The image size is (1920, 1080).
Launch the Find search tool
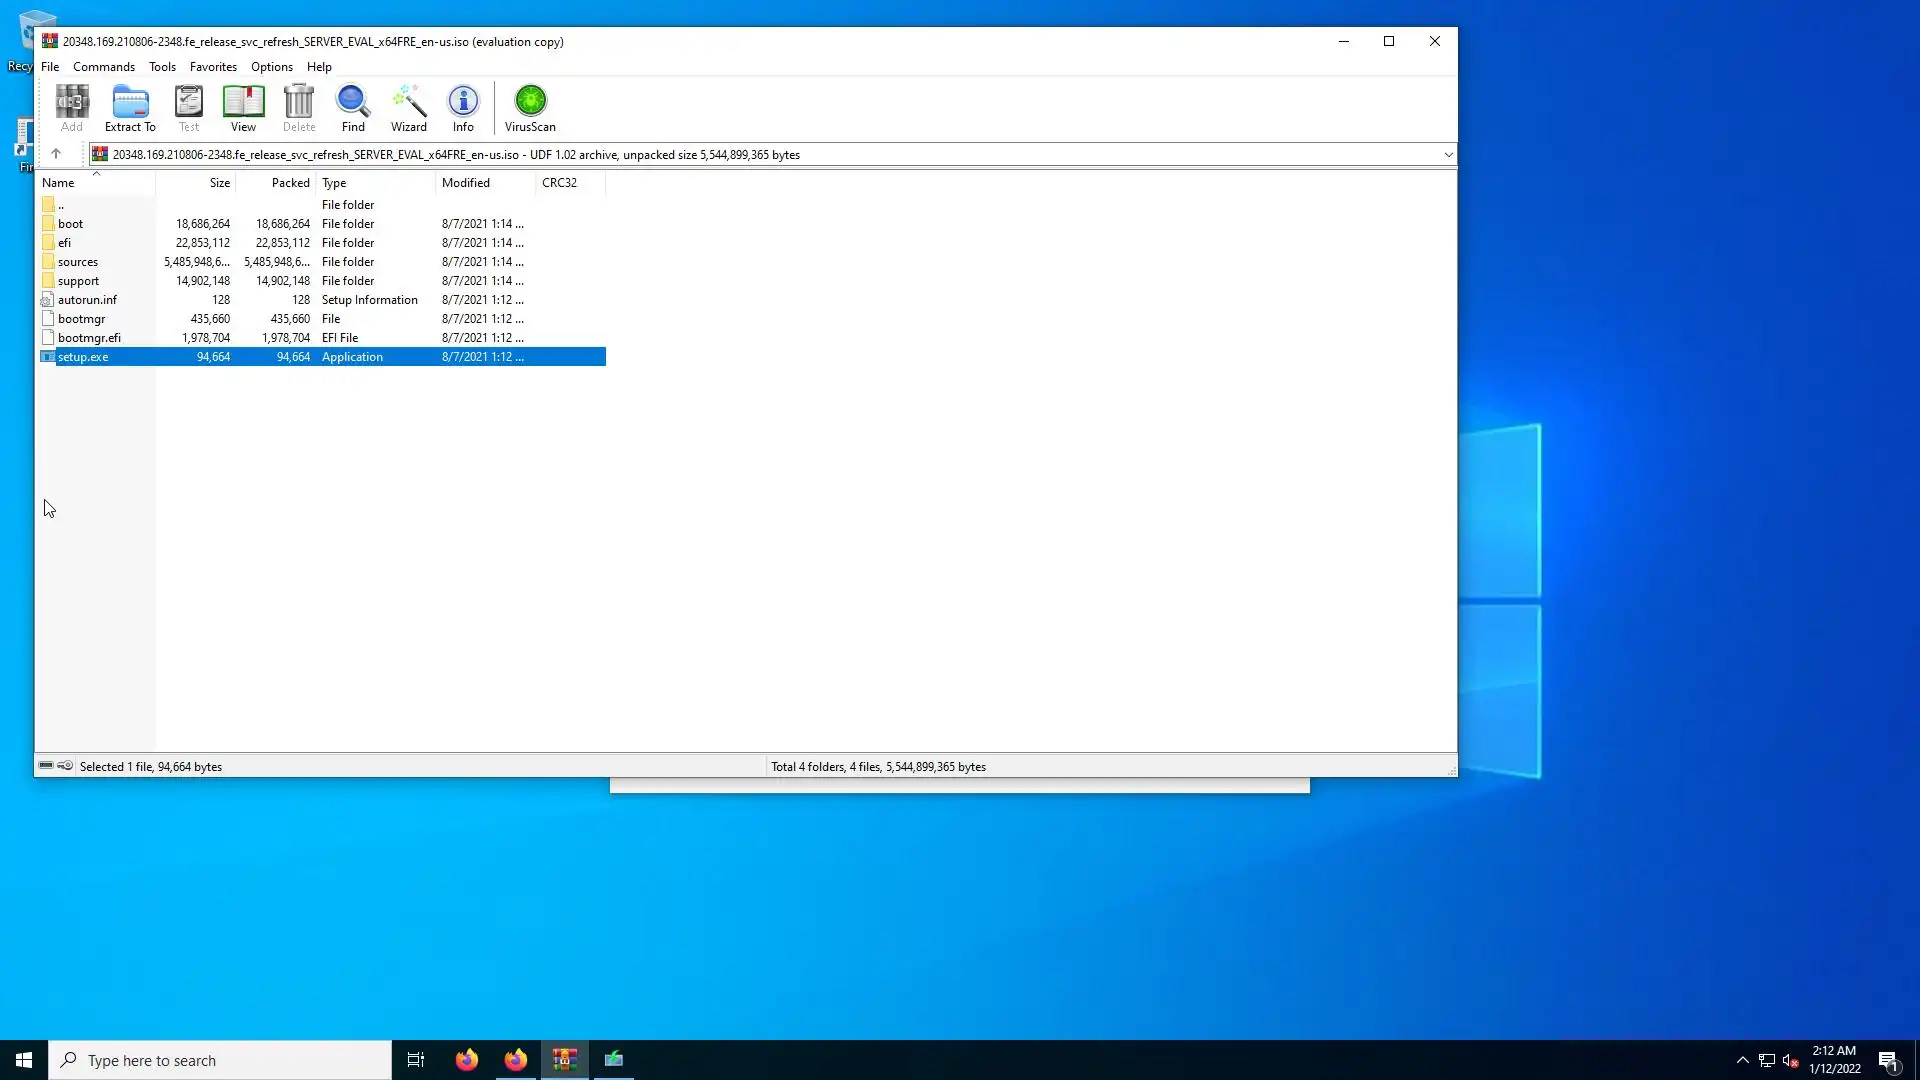[x=353, y=108]
